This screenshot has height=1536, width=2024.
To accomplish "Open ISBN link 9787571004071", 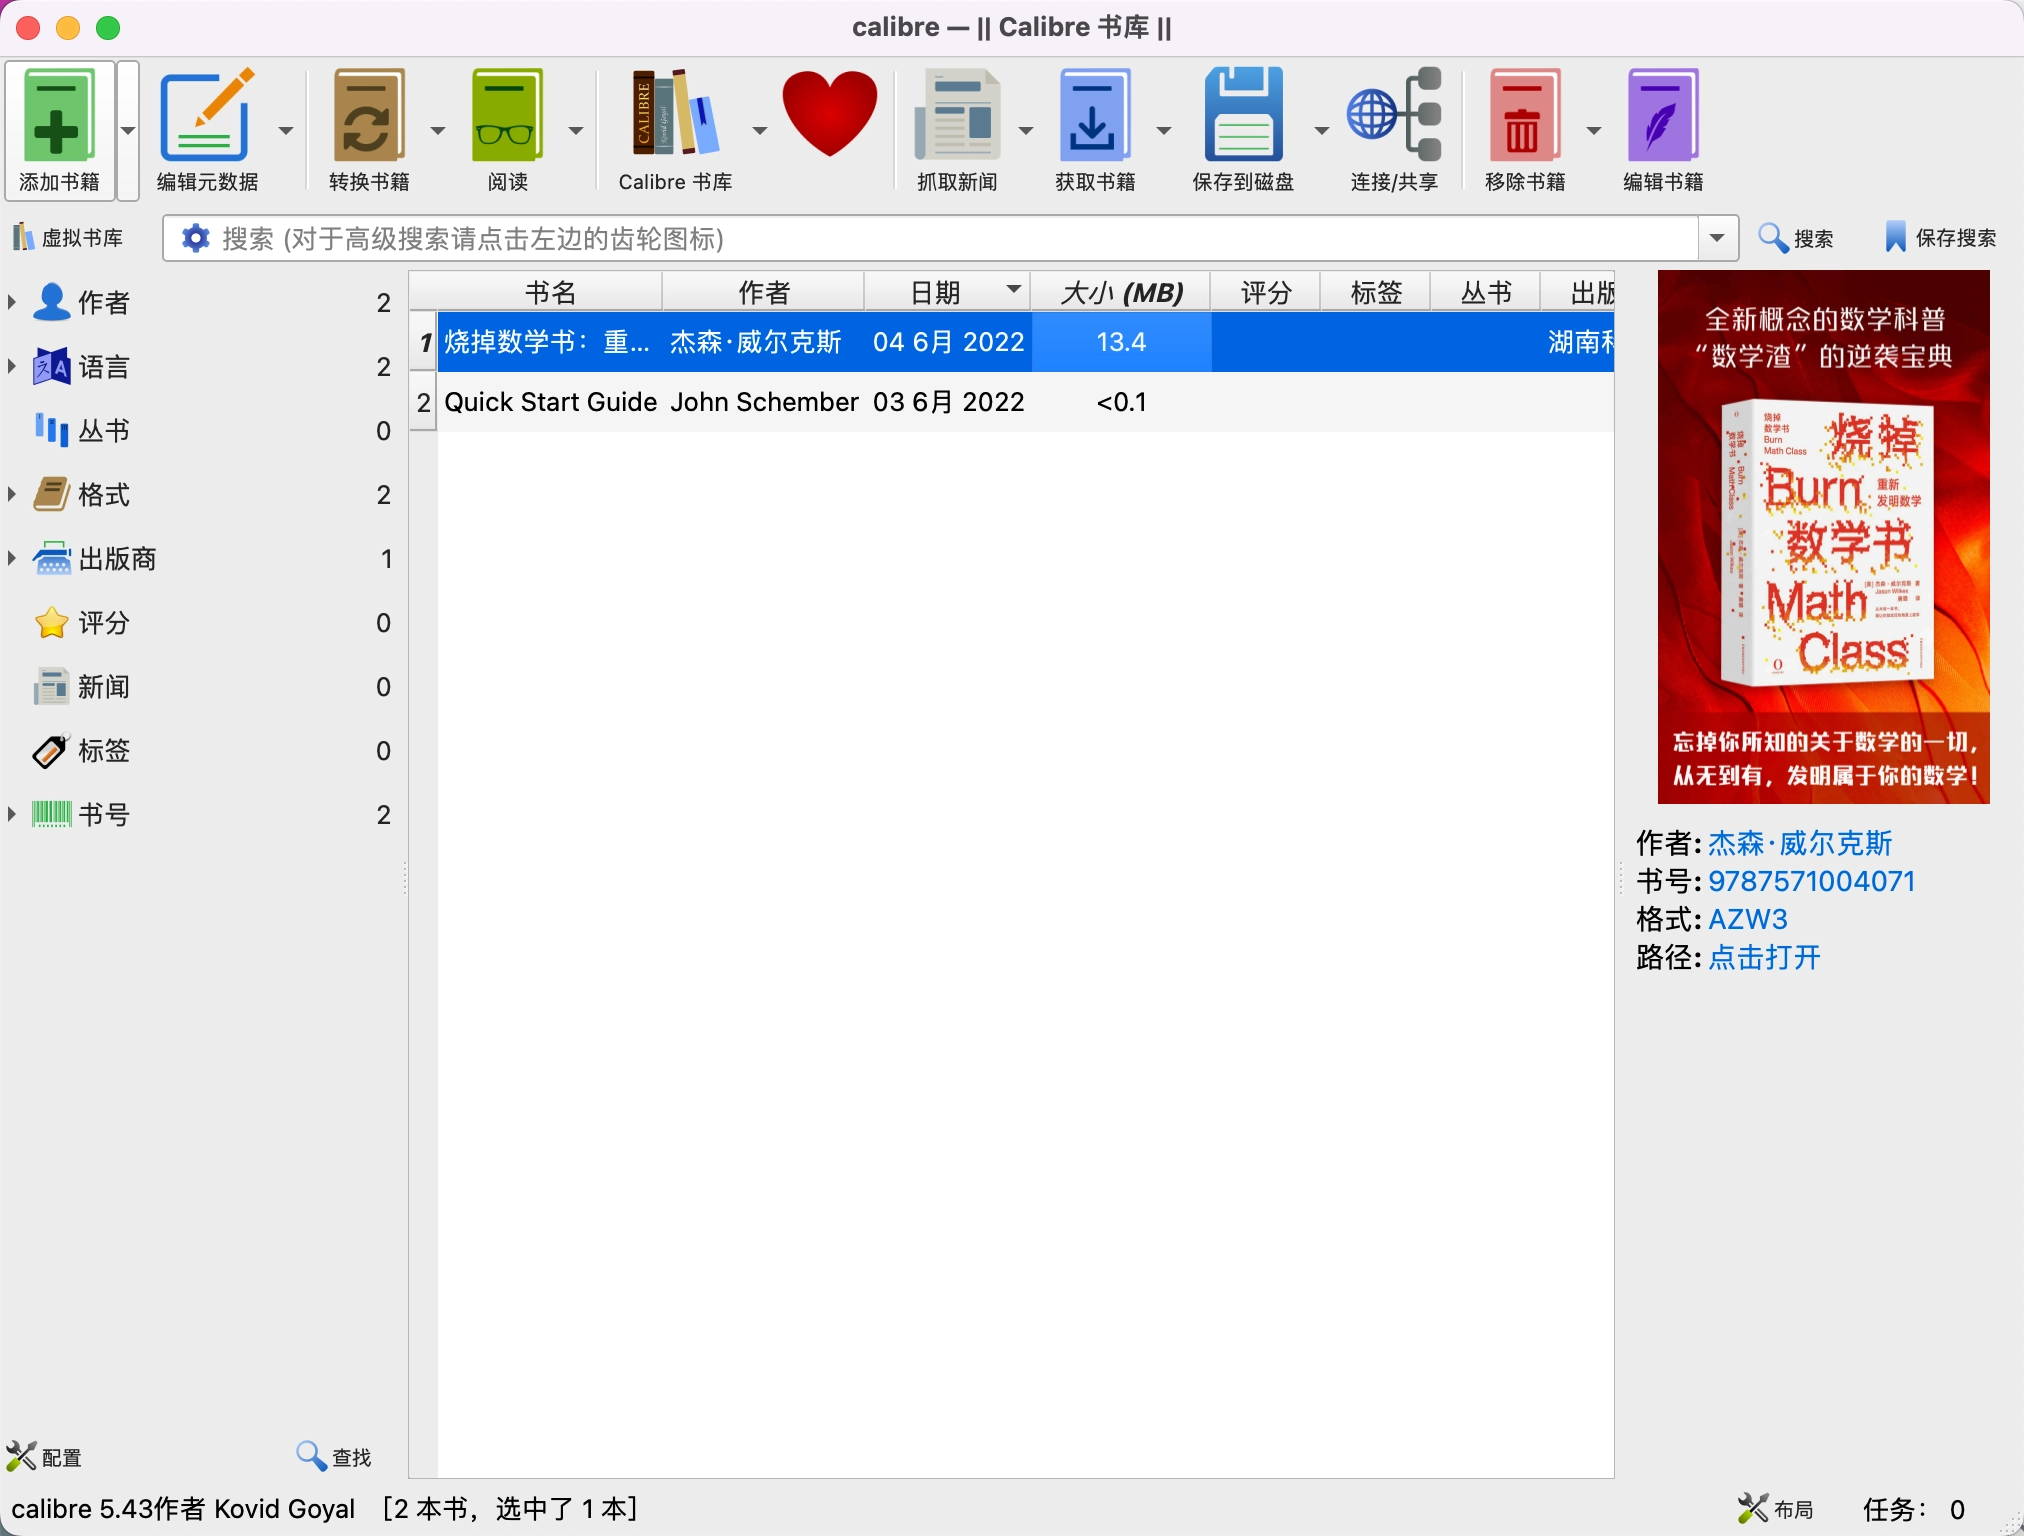I will (x=1811, y=881).
